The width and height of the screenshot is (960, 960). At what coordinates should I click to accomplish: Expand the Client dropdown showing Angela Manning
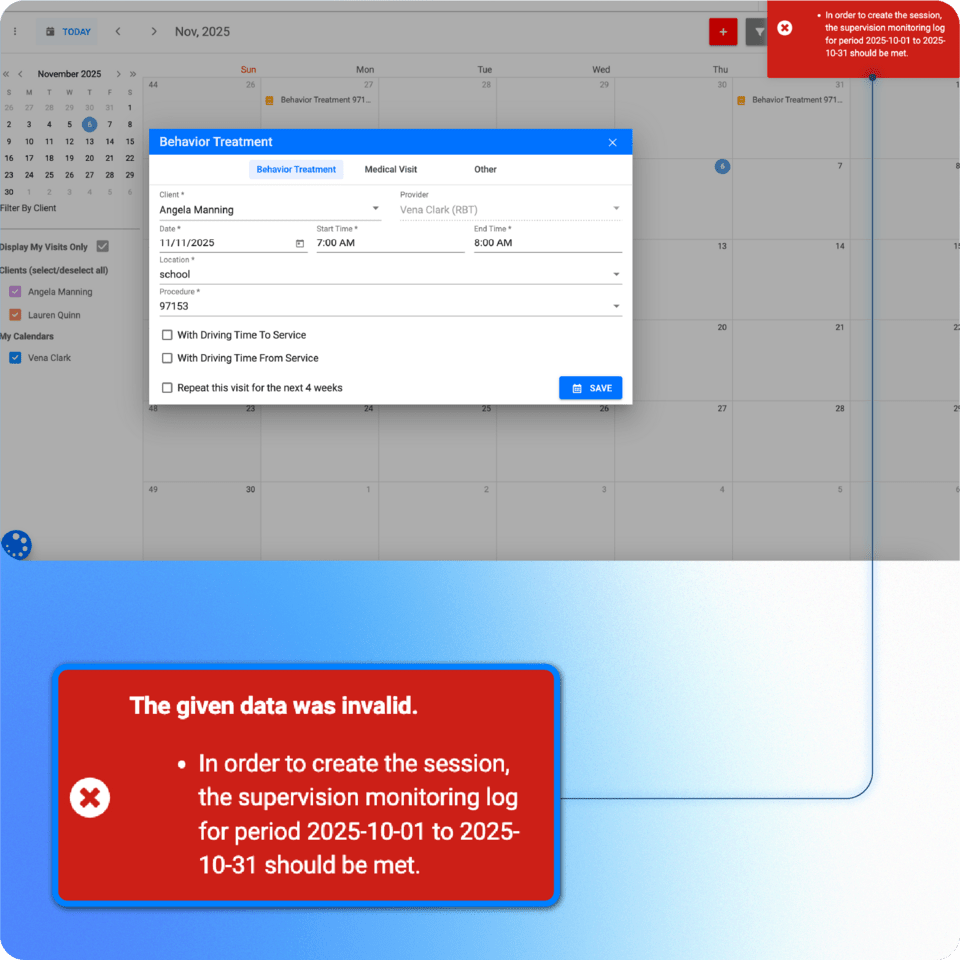[376, 210]
